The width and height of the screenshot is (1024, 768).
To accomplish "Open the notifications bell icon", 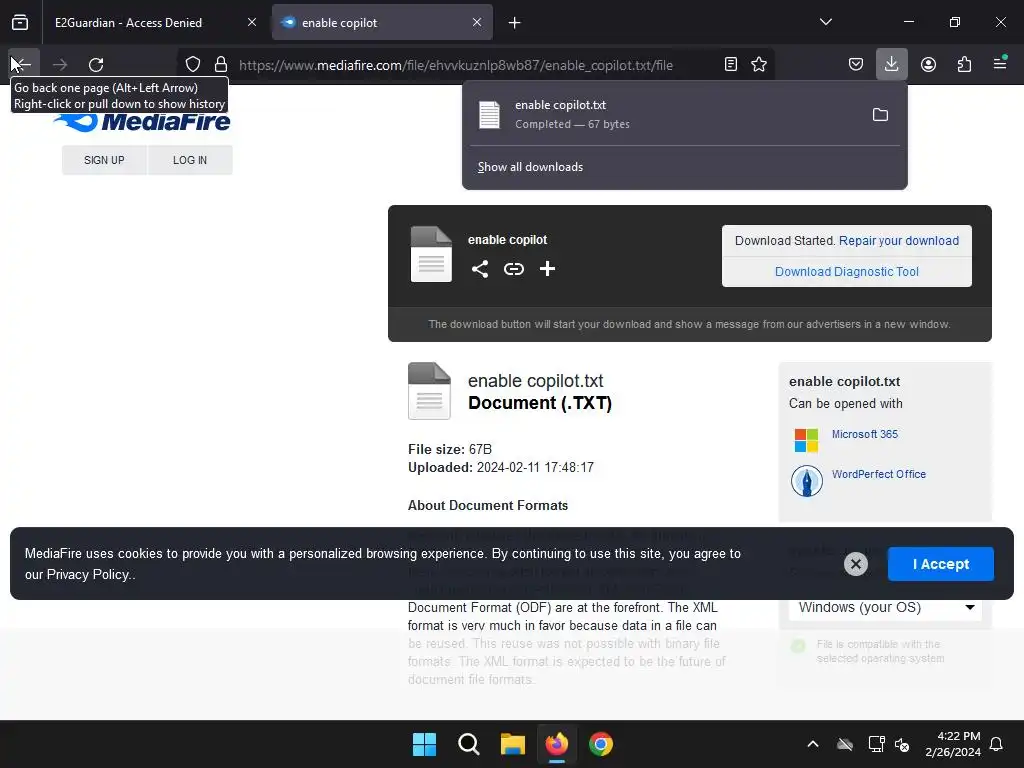I will [997, 744].
